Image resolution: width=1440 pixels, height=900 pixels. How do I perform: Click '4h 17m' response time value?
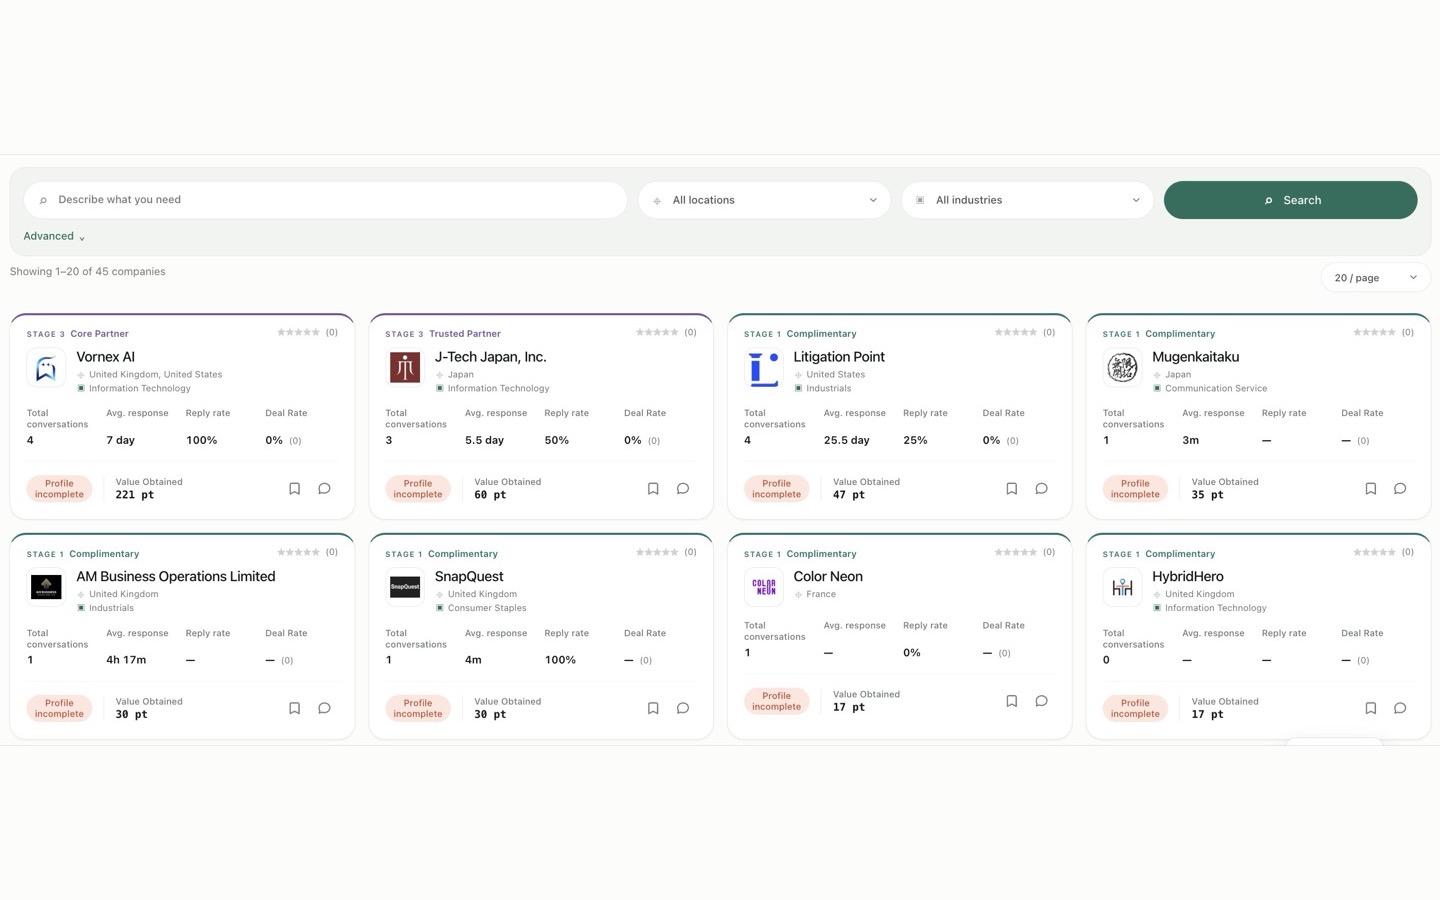126,660
